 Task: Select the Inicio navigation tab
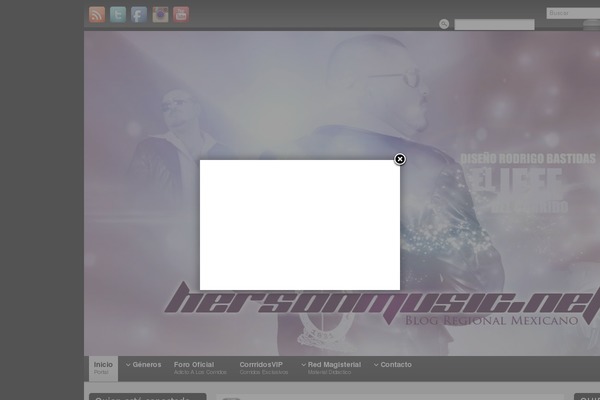[x=103, y=368]
